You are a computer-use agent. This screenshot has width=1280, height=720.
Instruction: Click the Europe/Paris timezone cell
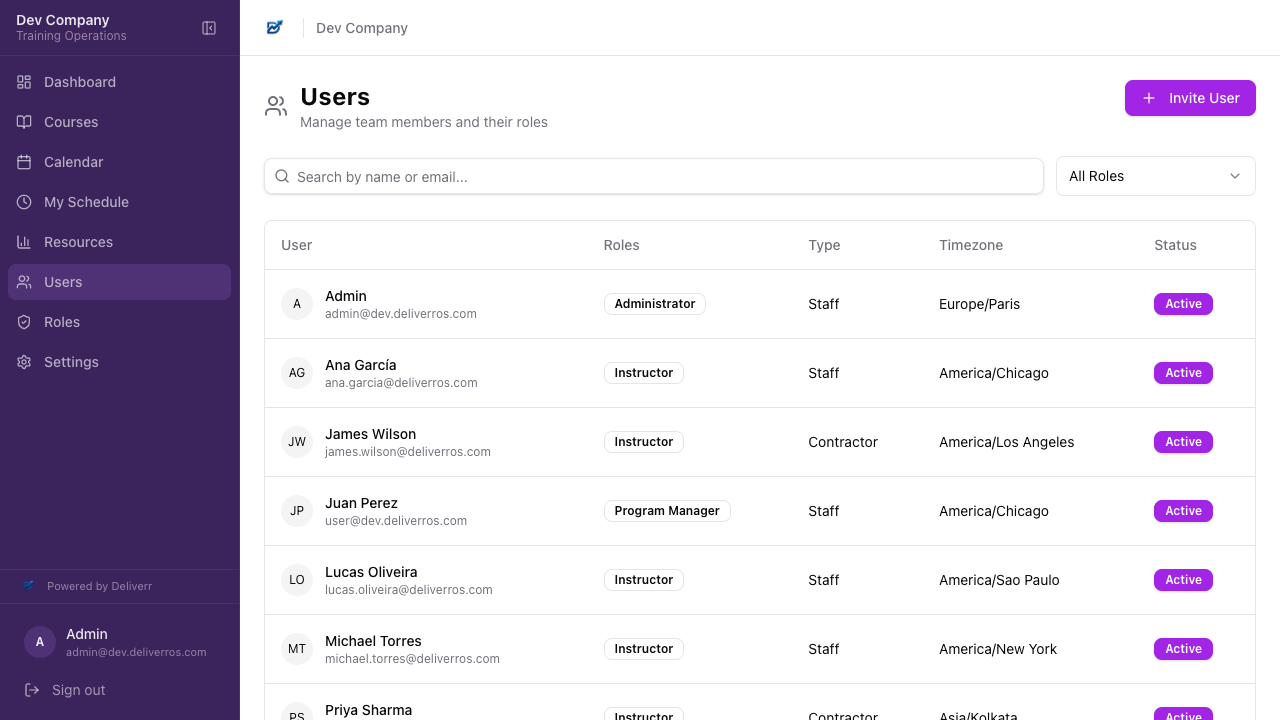[x=979, y=304]
